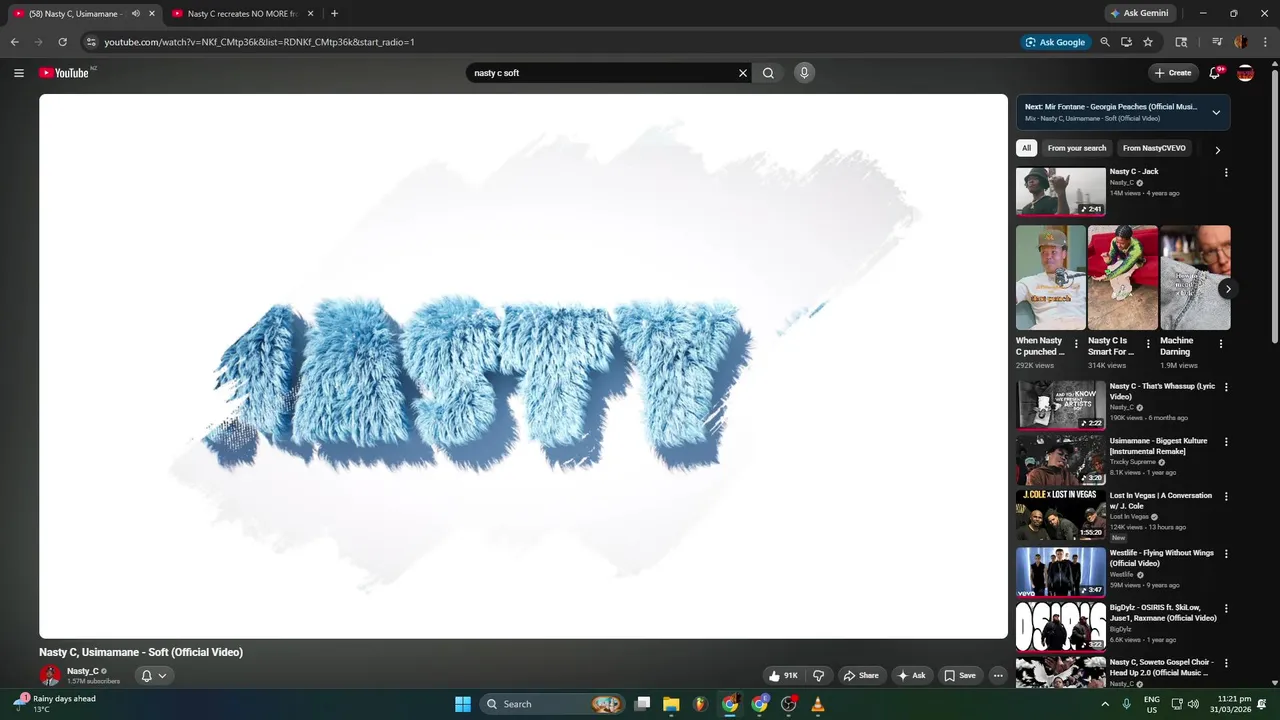The image size is (1280, 720).
Task: Start voice search with microphone icon
Action: 804,73
